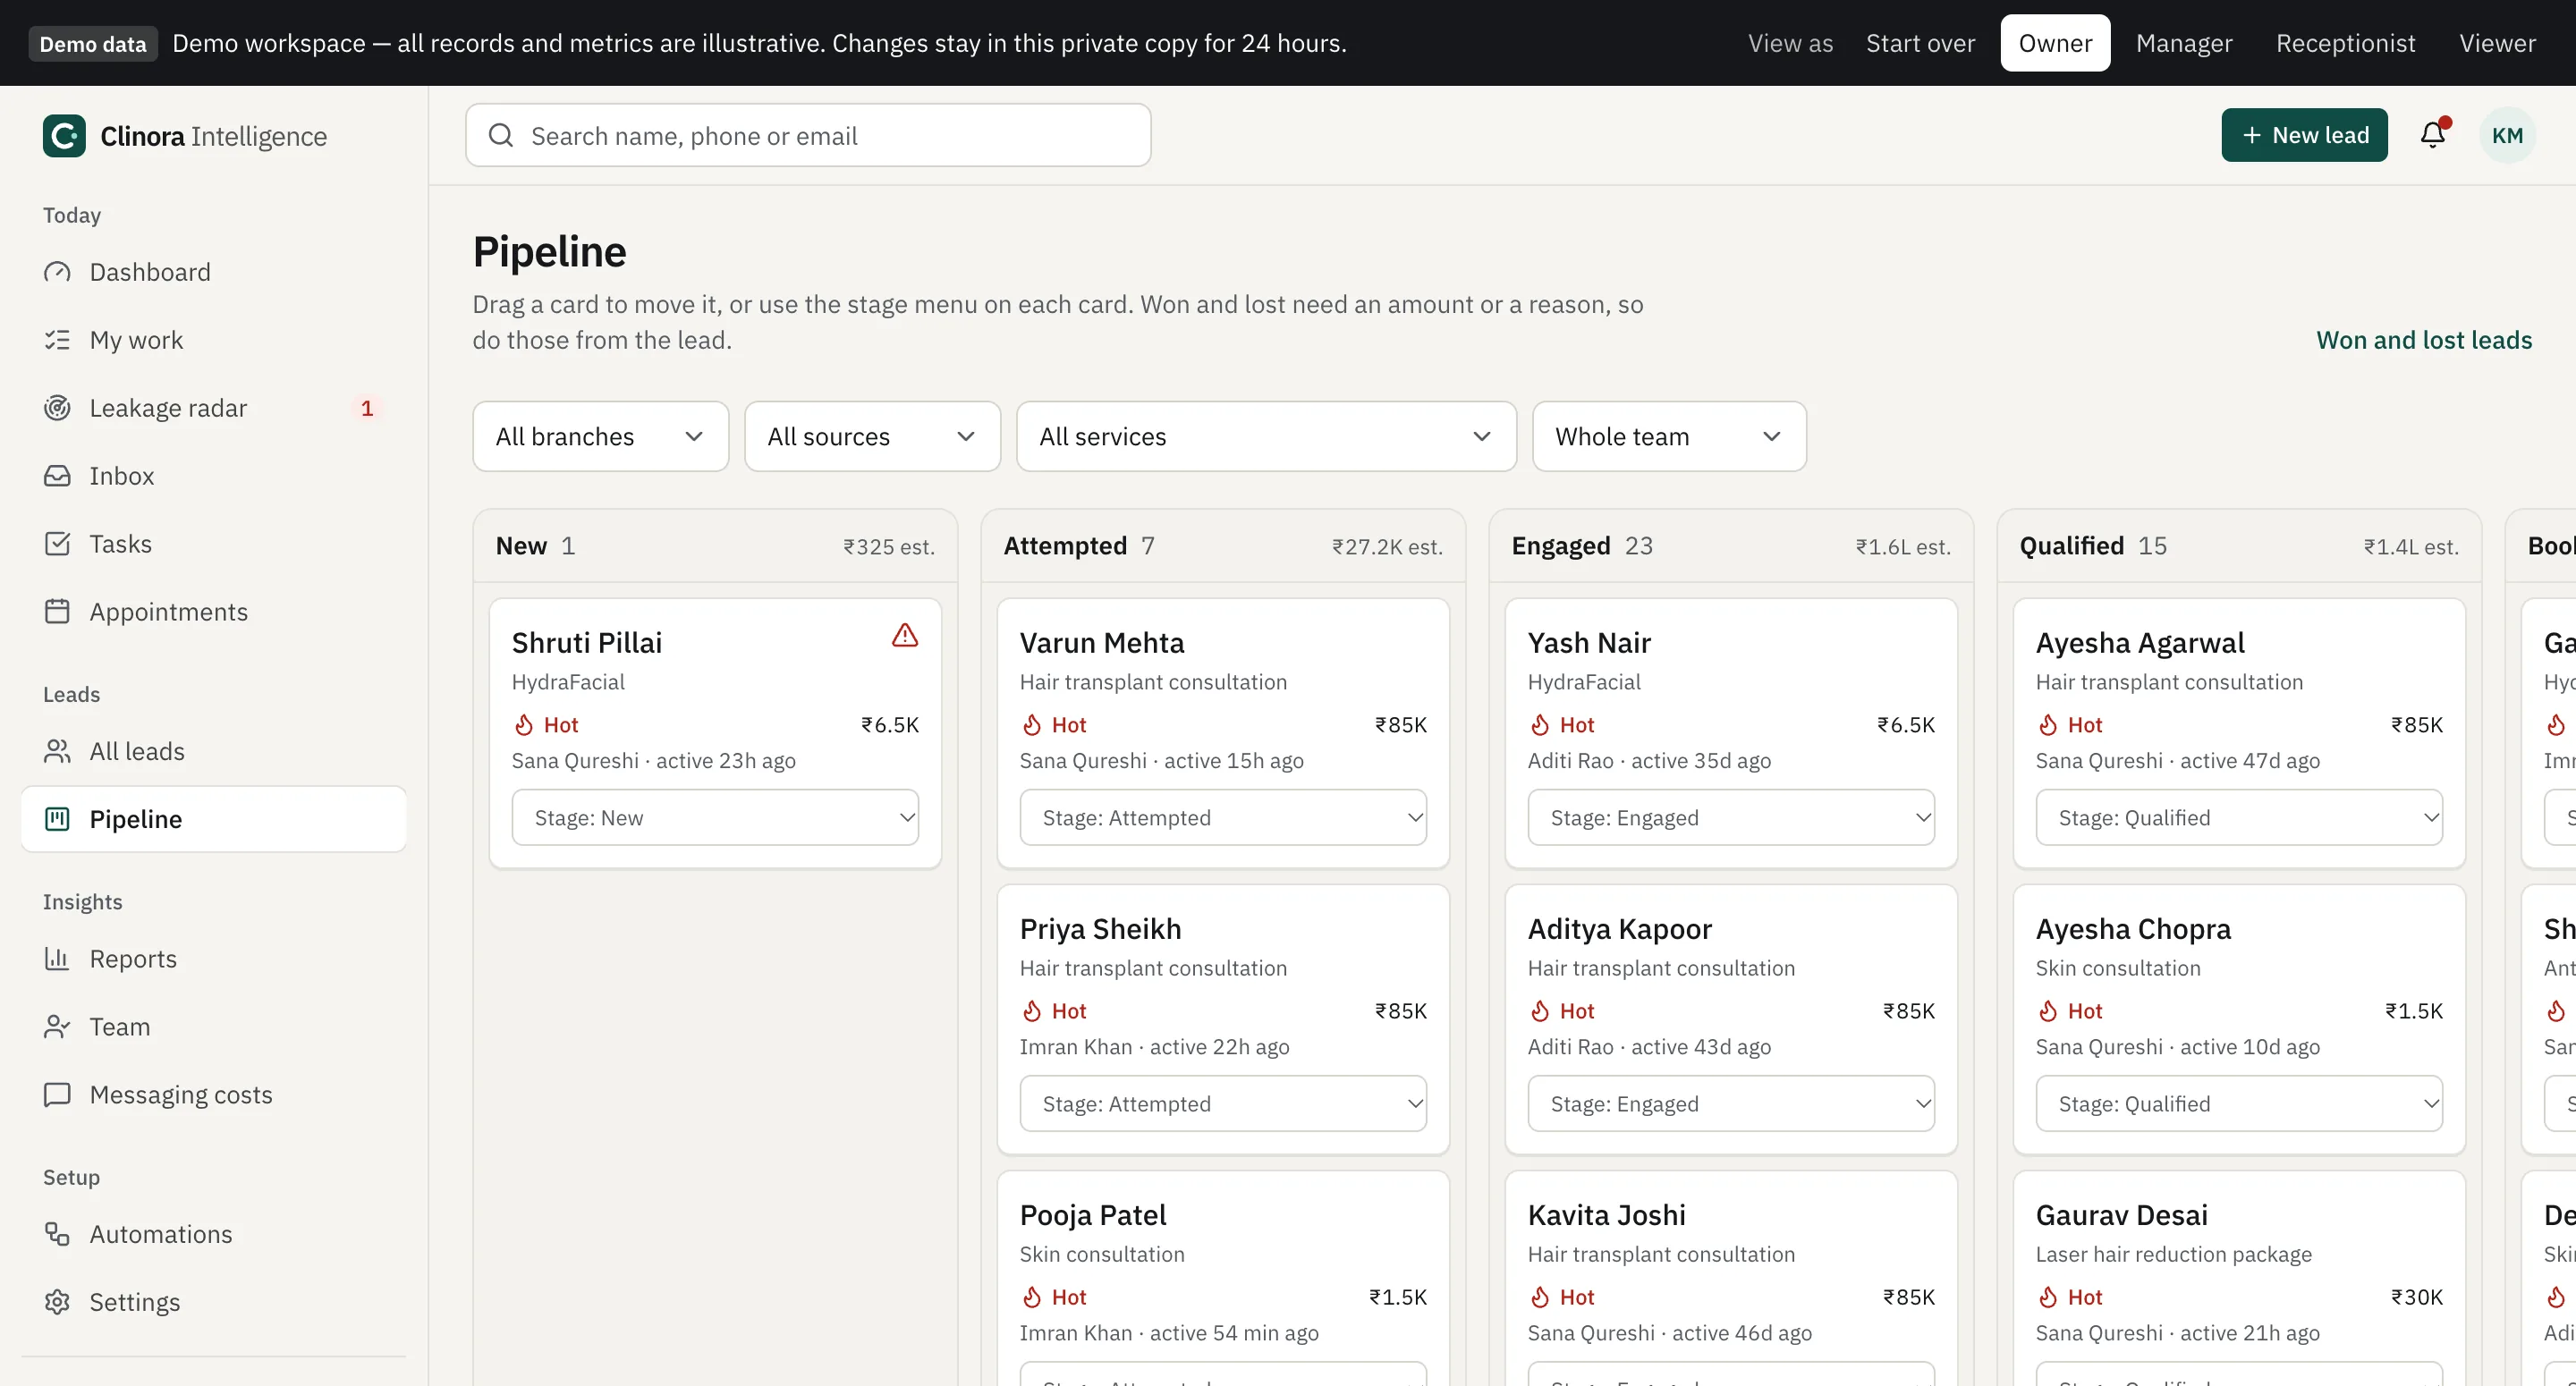Click the search name, phone or email field
This screenshot has width=2576, height=1386.
pyautogui.click(x=808, y=135)
